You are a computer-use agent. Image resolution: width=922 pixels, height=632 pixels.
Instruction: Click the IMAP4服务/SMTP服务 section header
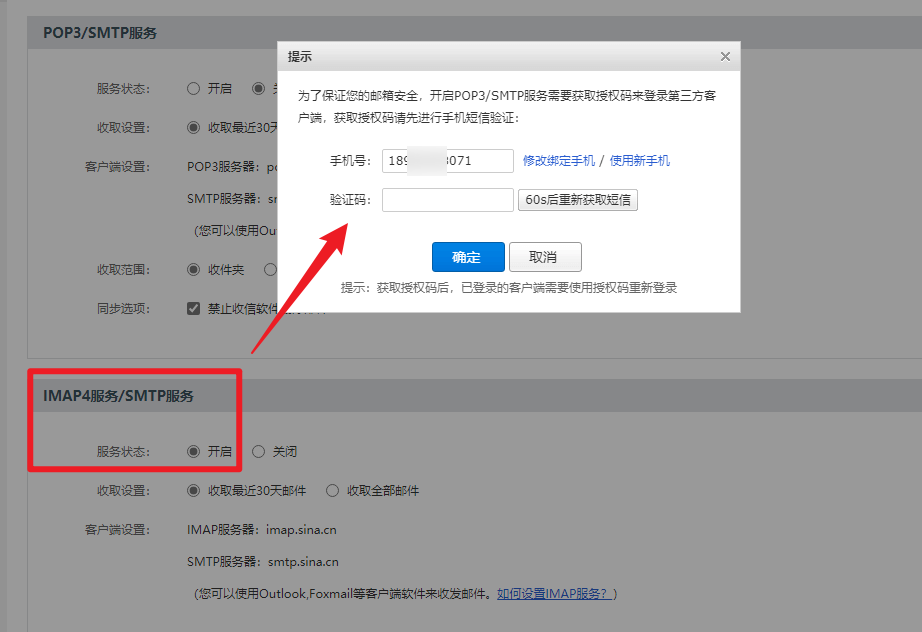pos(118,396)
